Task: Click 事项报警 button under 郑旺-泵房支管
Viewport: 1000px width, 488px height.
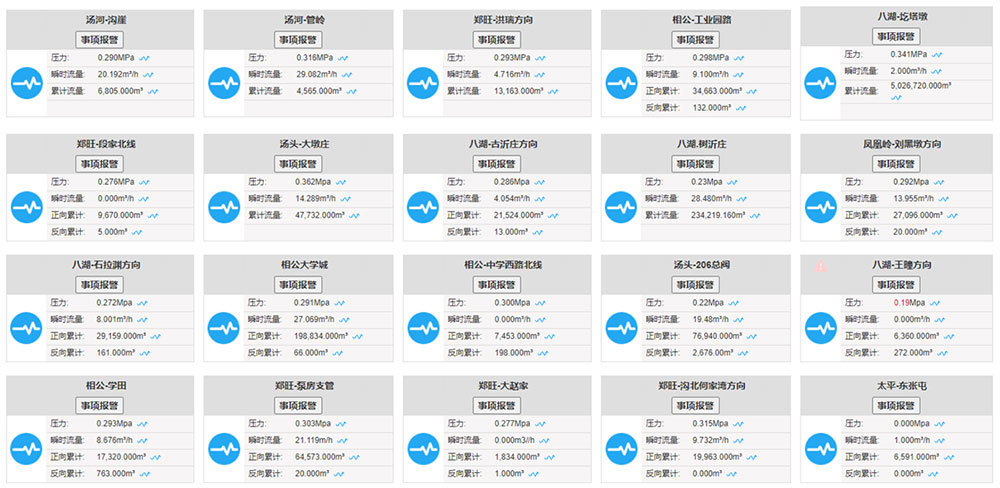Action: 298,406
